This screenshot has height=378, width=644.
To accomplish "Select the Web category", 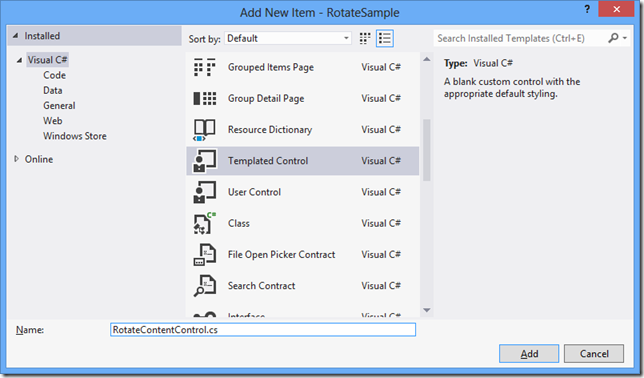I will pos(53,121).
